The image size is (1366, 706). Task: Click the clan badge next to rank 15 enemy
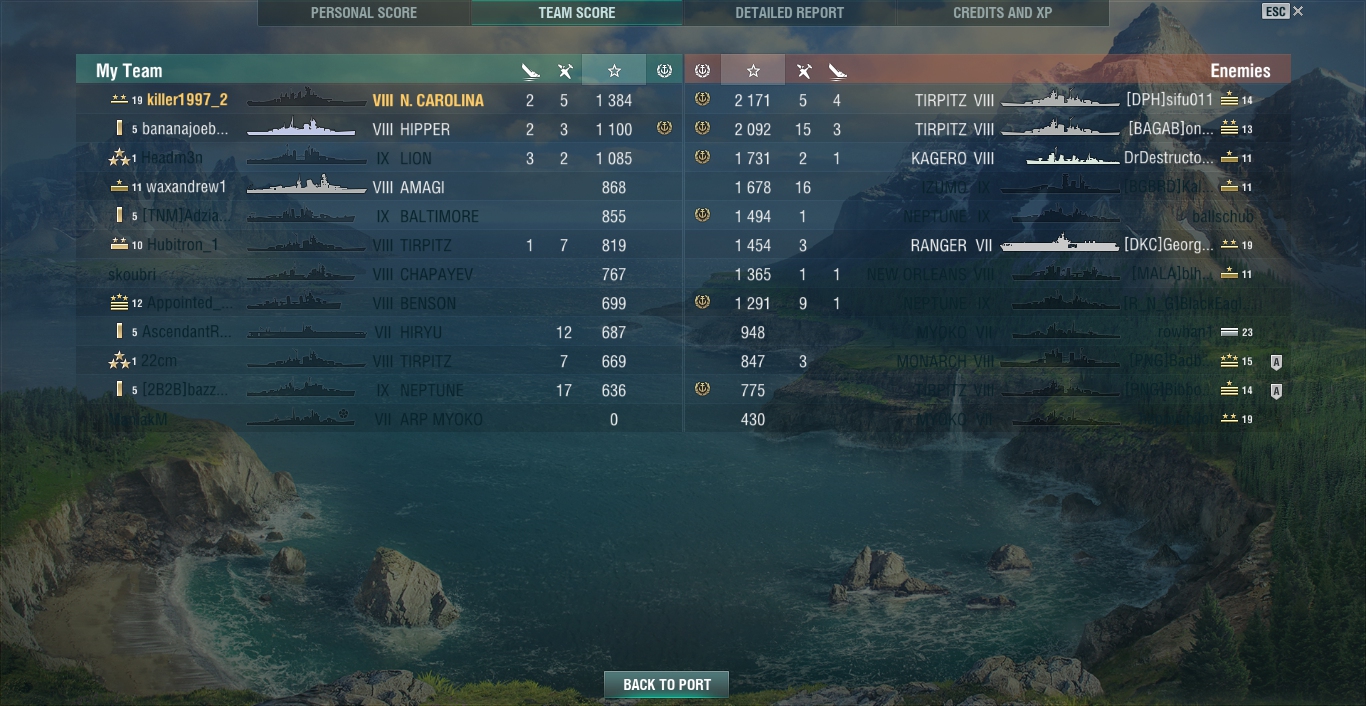tap(1276, 362)
